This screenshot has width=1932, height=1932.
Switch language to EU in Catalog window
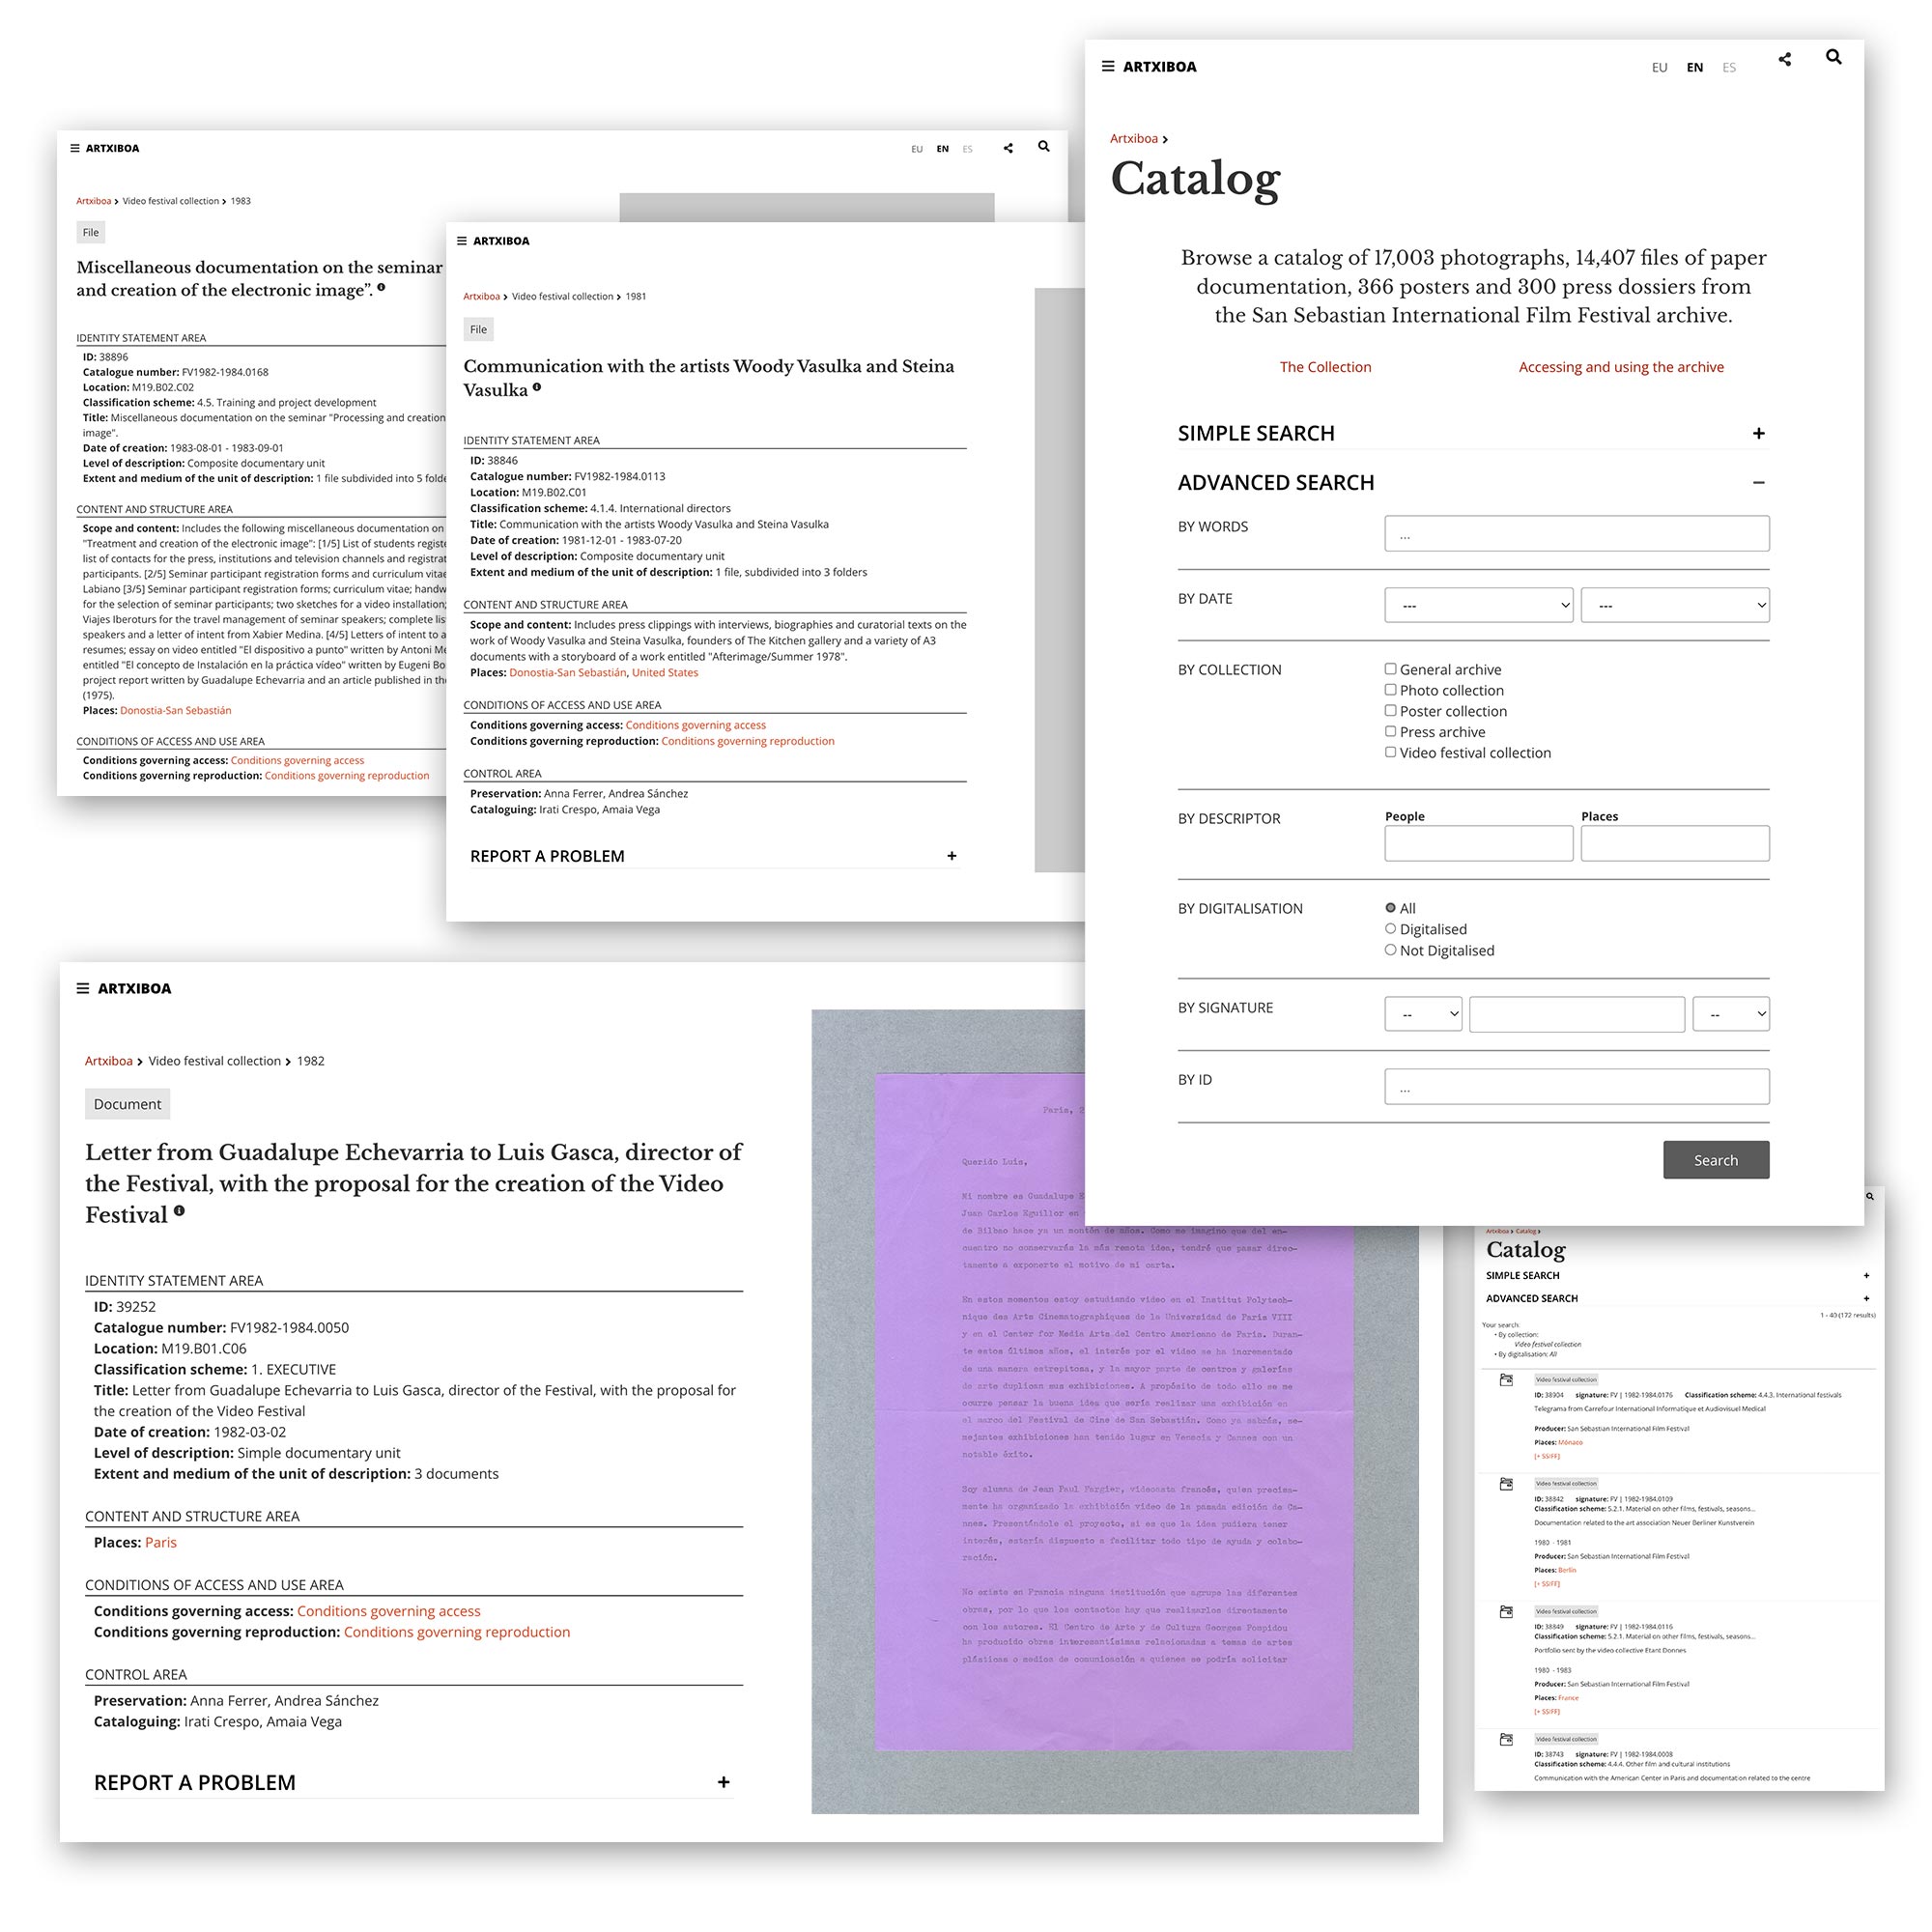(1659, 67)
